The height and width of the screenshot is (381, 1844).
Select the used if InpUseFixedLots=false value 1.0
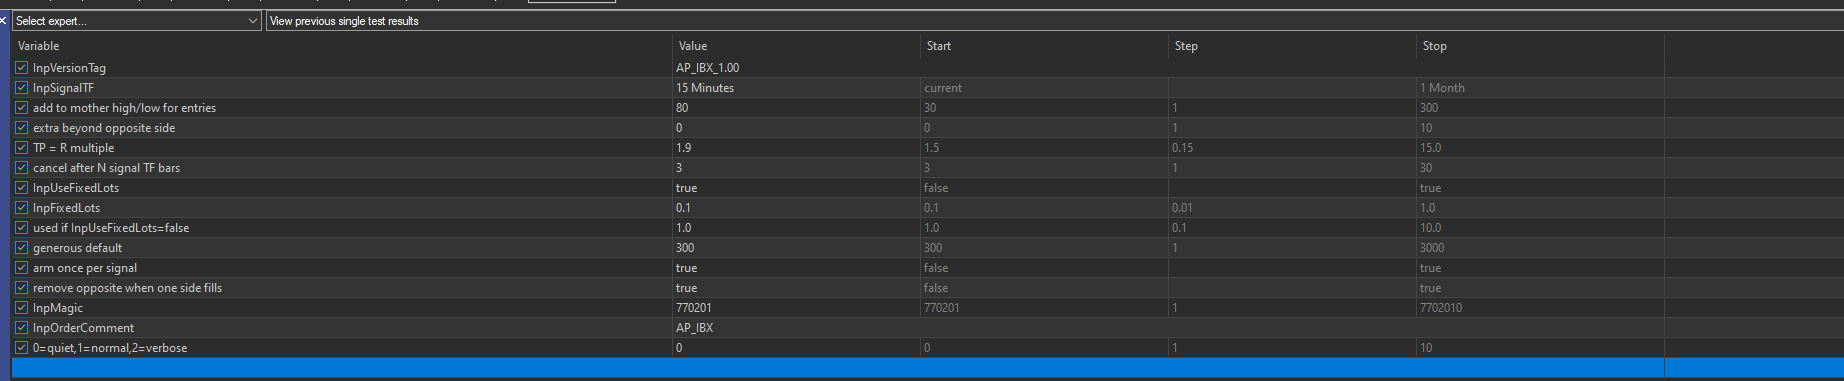coord(797,228)
